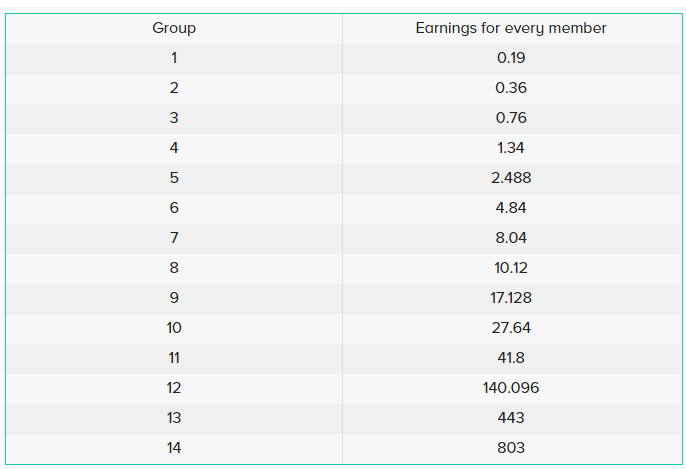Click the Earnings for every member header

(x=510, y=28)
